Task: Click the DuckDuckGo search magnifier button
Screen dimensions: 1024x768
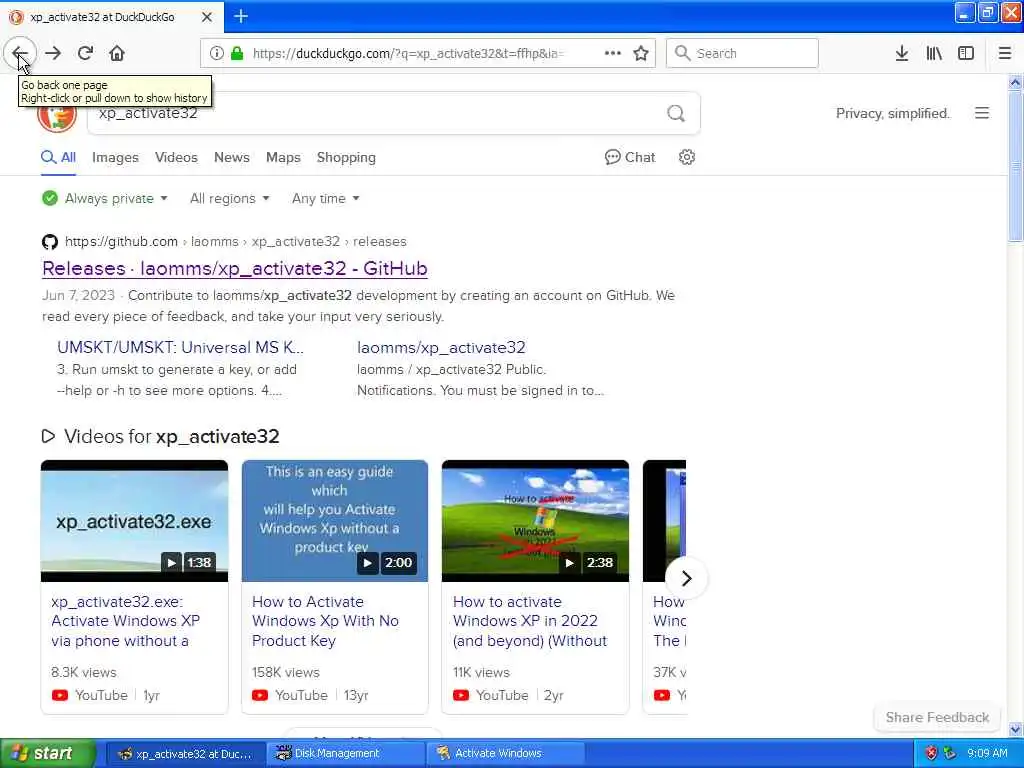Action: [676, 114]
